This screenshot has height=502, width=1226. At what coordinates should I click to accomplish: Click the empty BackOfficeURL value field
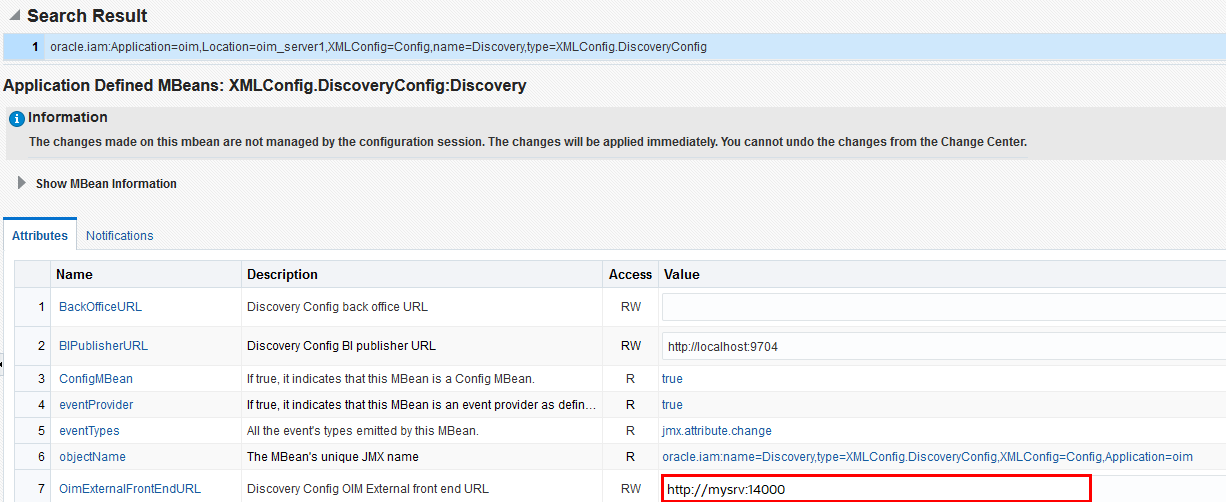940,307
